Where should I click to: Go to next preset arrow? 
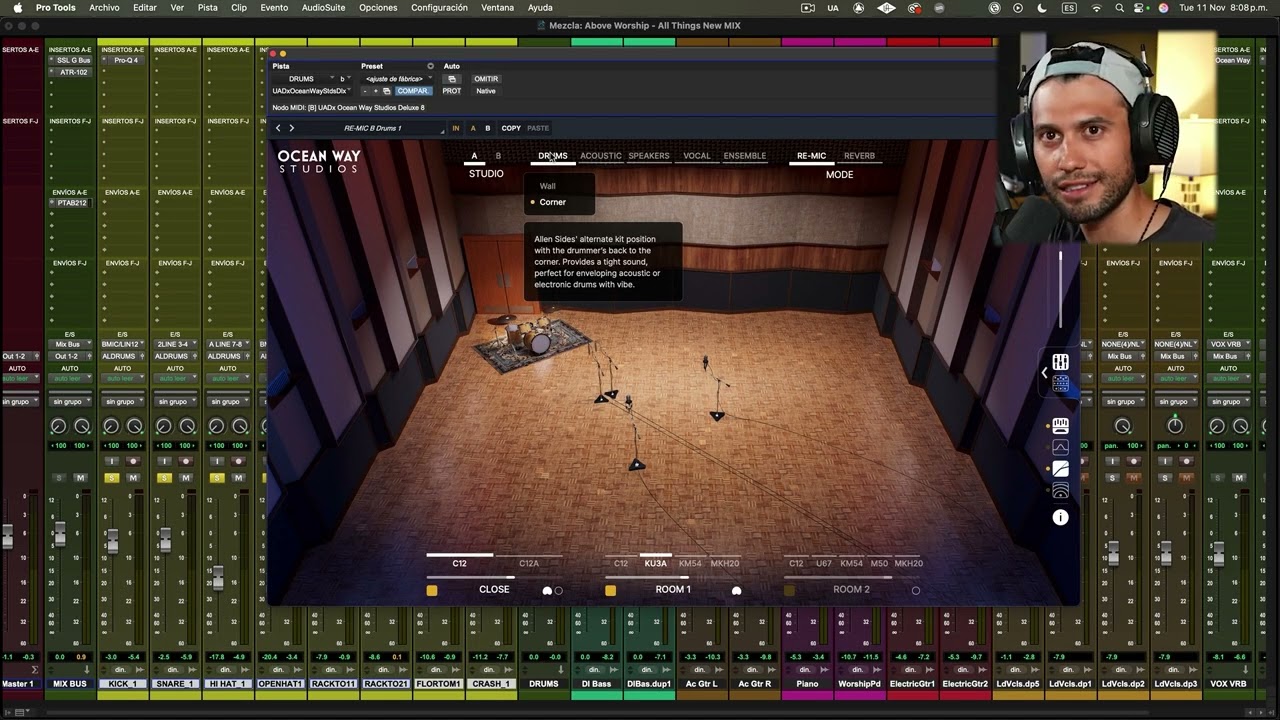[x=291, y=128]
